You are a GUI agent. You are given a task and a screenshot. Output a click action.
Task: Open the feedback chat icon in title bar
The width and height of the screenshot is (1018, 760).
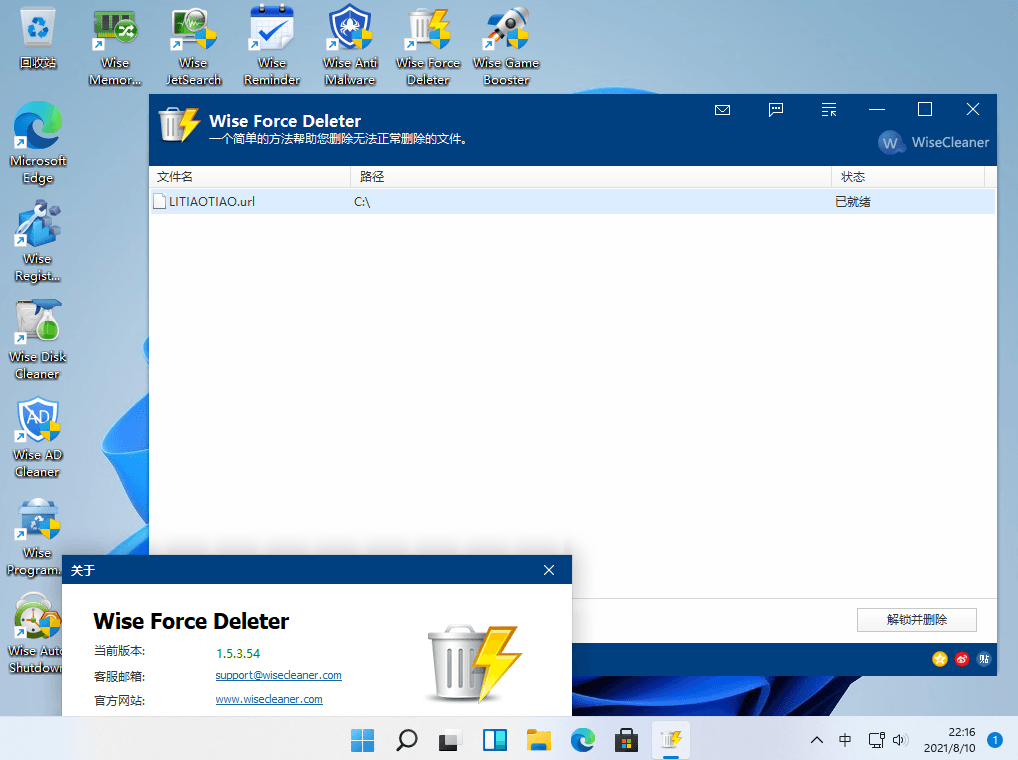[x=776, y=110]
